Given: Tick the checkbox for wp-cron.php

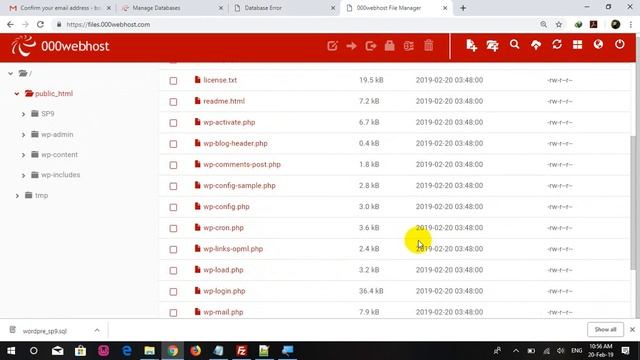Looking at the screenshot, I should (x=173, y=229).
